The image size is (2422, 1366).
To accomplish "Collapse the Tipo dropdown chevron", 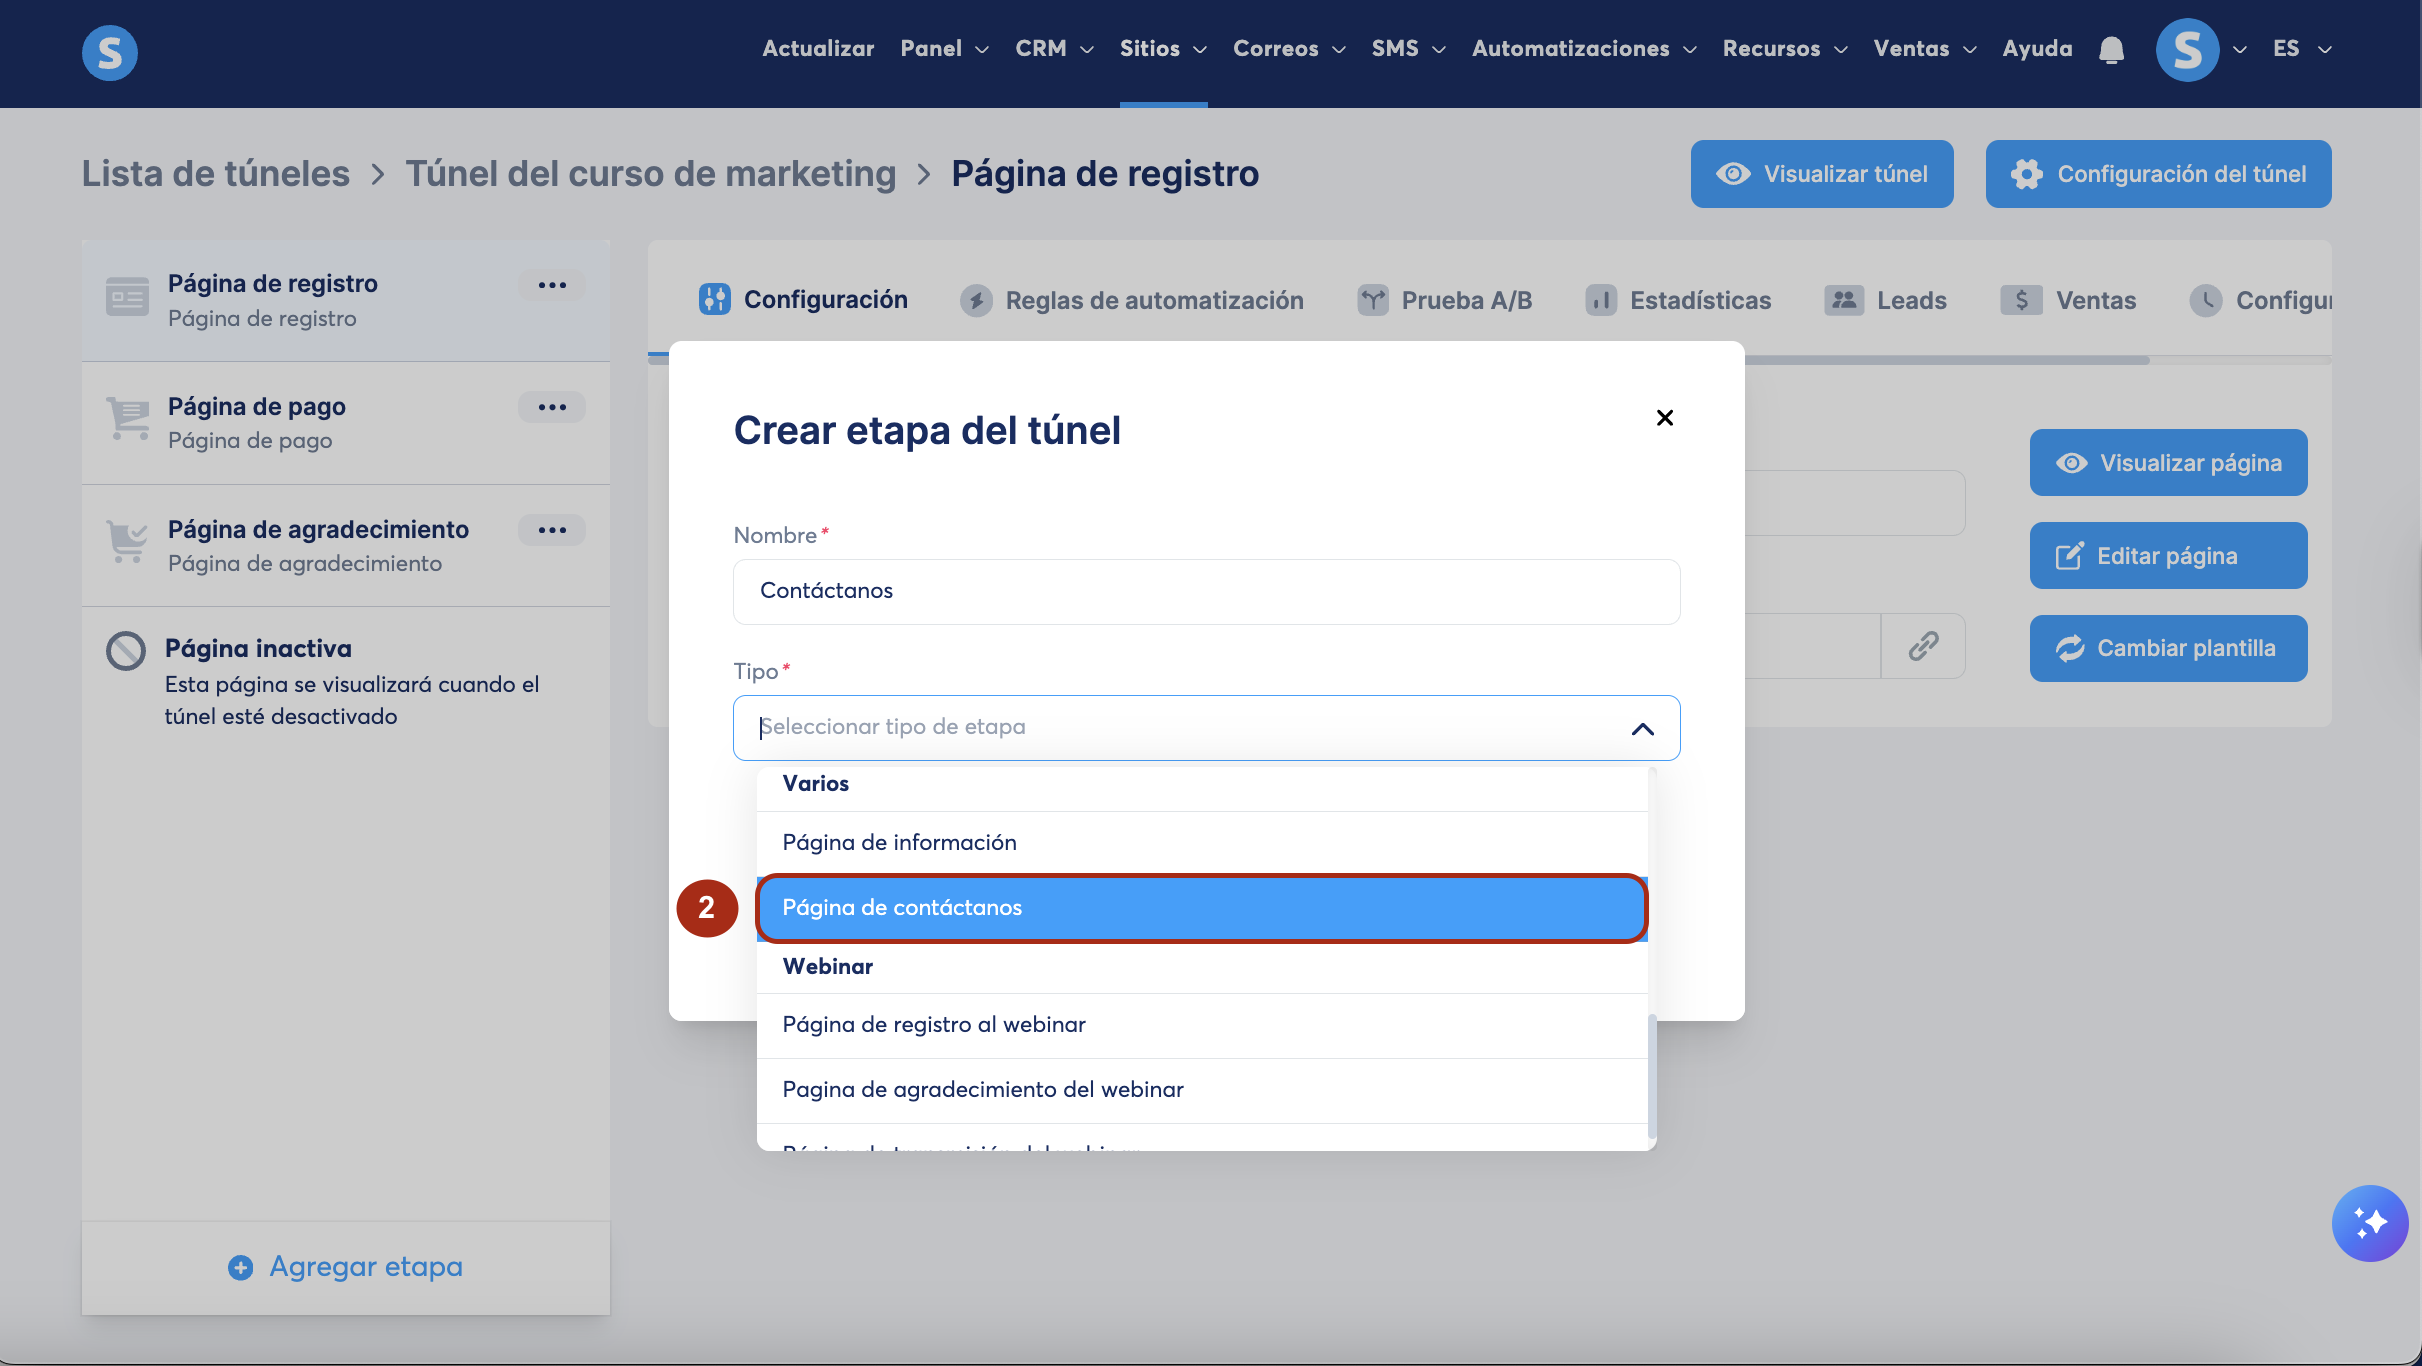I will click(1642, 729).
